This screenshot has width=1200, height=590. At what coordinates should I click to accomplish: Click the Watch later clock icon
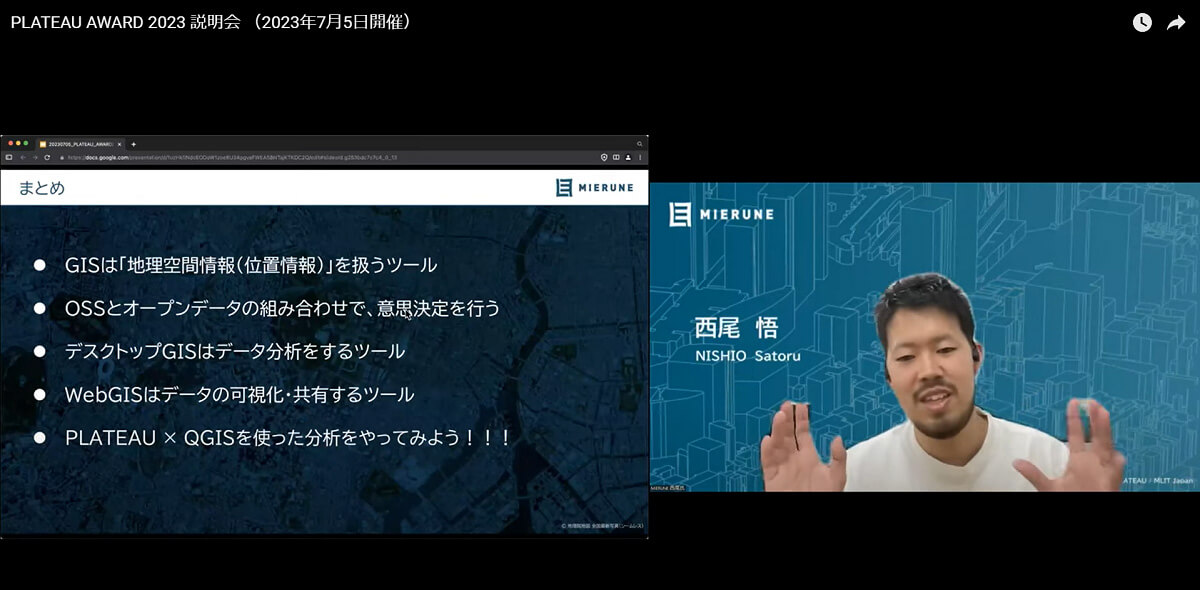pyautogui.click(x=1142, y=22)
